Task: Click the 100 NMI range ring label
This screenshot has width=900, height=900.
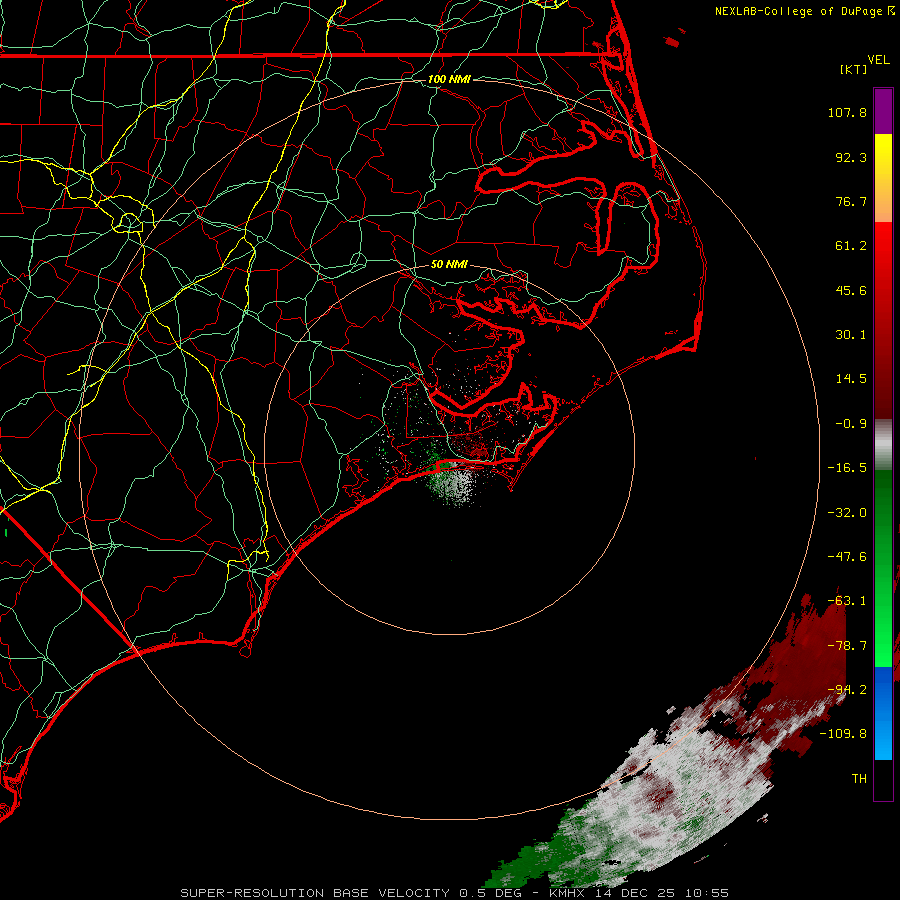Action: point(449,79)
